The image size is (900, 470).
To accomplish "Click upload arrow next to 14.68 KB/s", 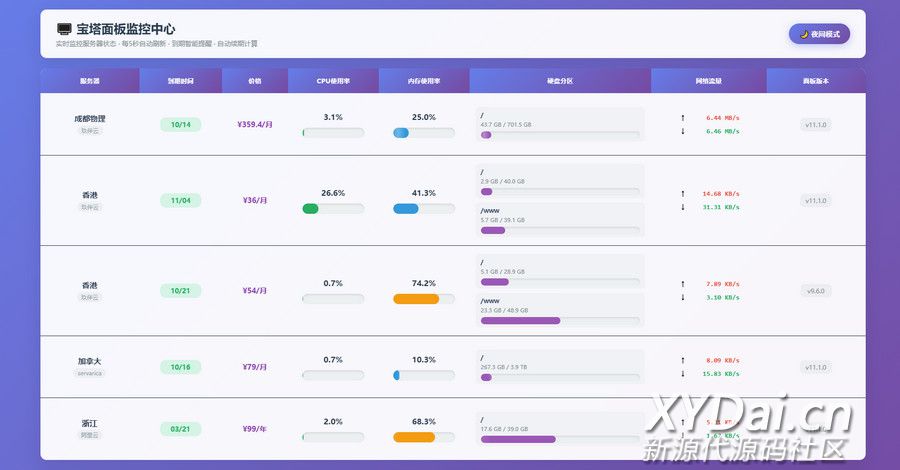I will click(x=683, y=194).
